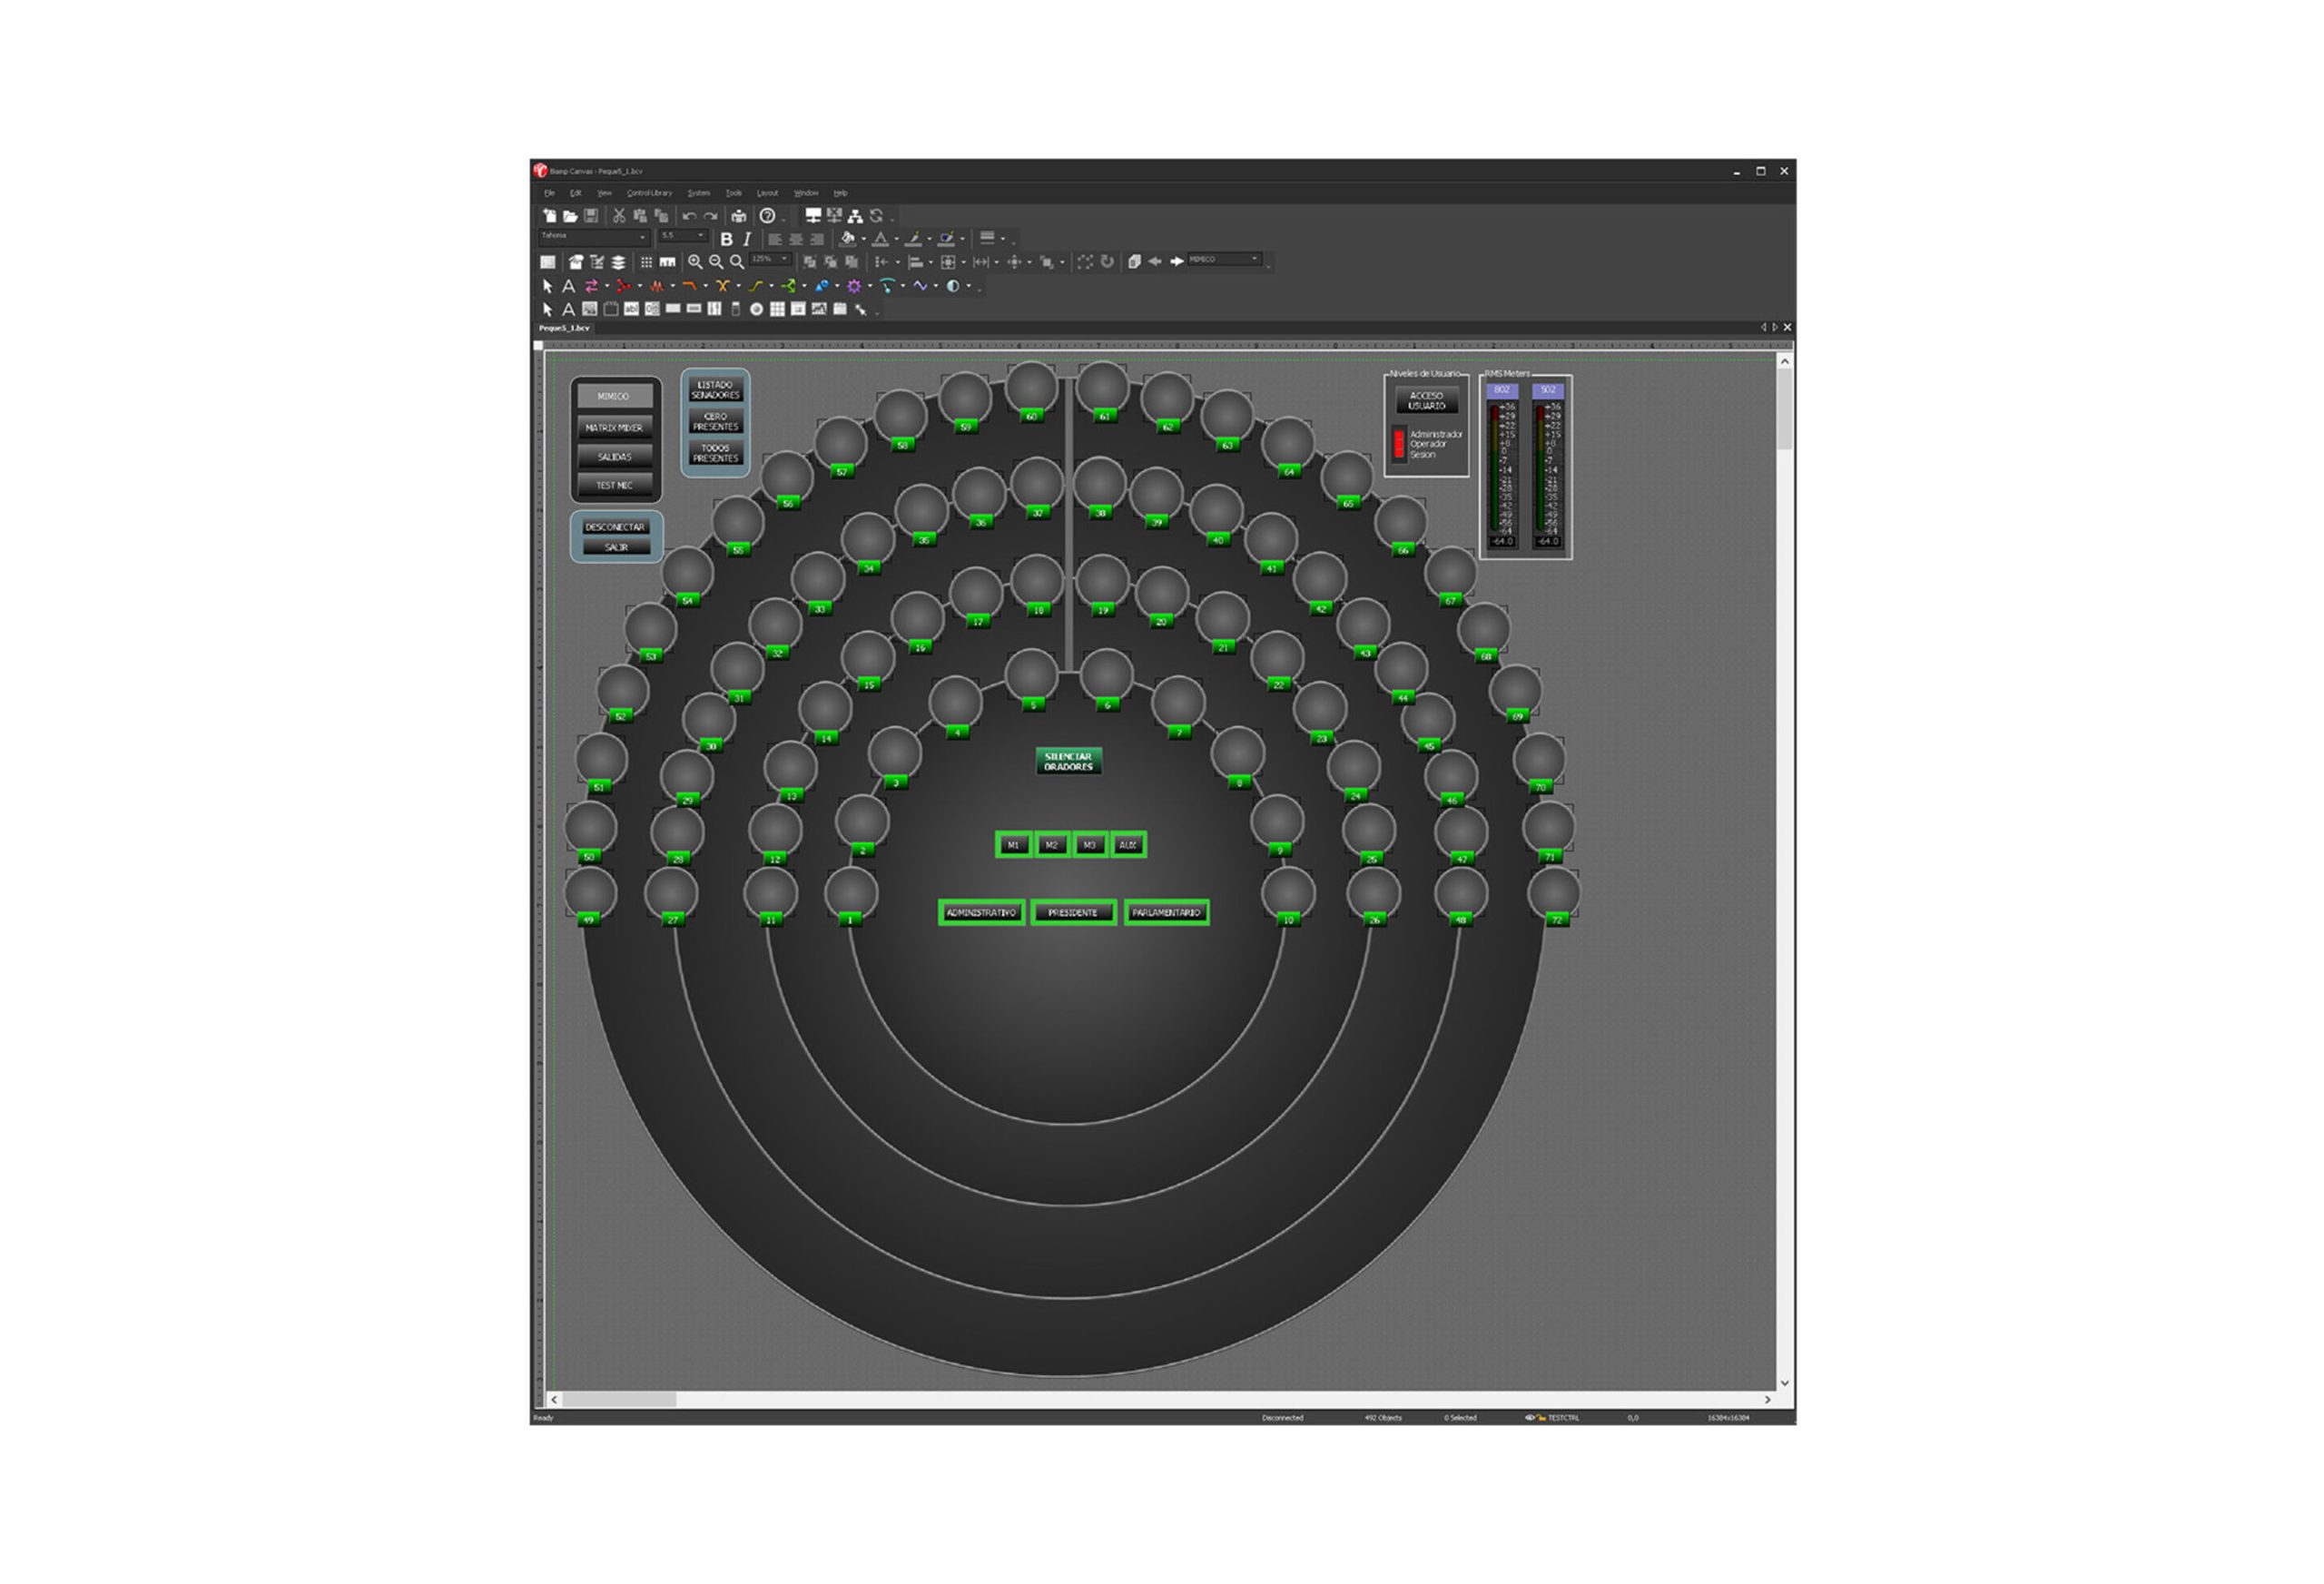Click the Save disk icon

coord(591,216)
